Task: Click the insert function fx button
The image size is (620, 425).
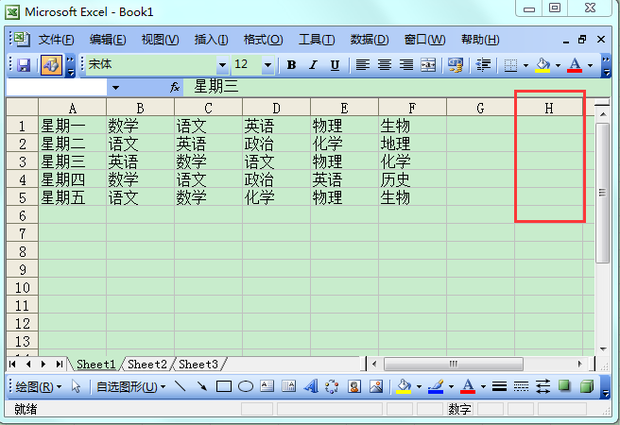Action: tap(174, 87)
